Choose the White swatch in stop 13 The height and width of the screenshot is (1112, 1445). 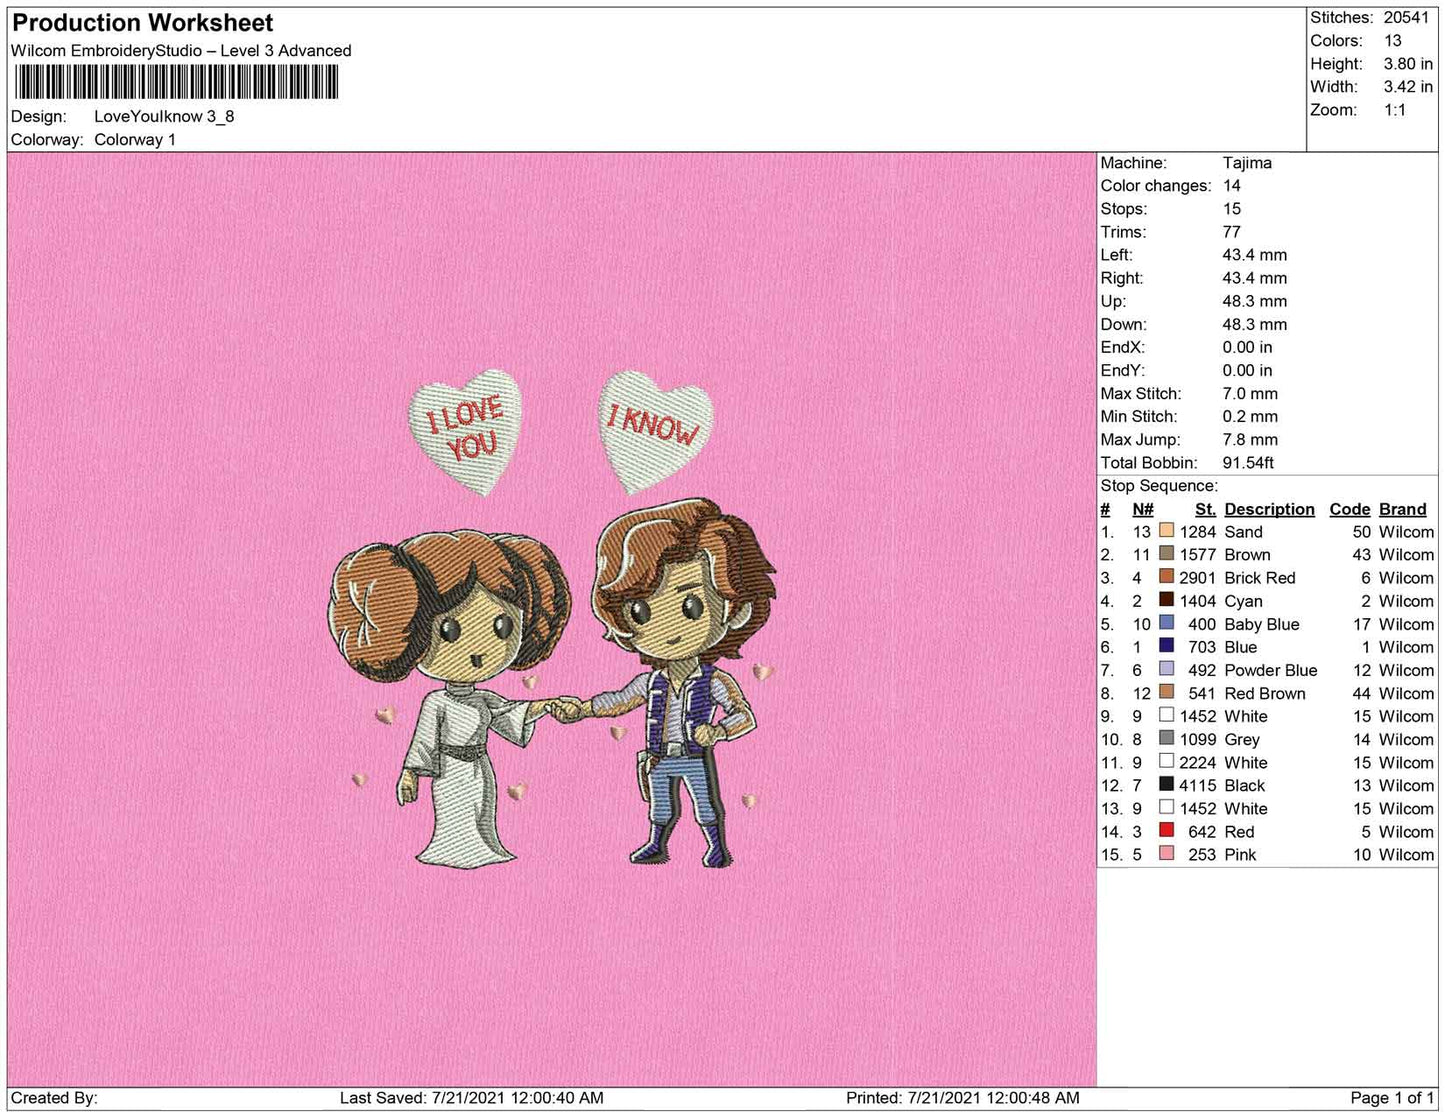tap(1166, 807)
